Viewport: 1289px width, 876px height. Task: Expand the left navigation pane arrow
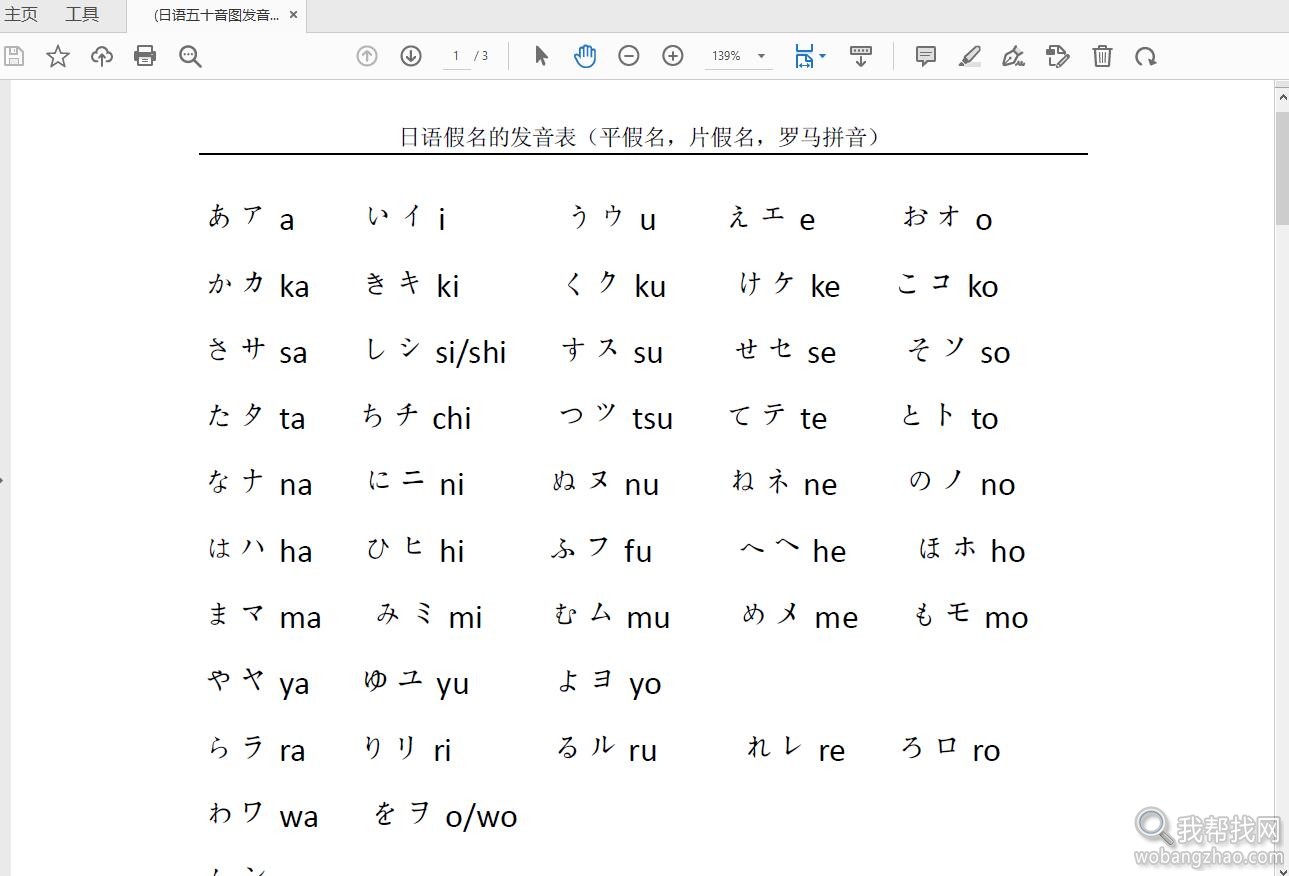tap(2, 480)
